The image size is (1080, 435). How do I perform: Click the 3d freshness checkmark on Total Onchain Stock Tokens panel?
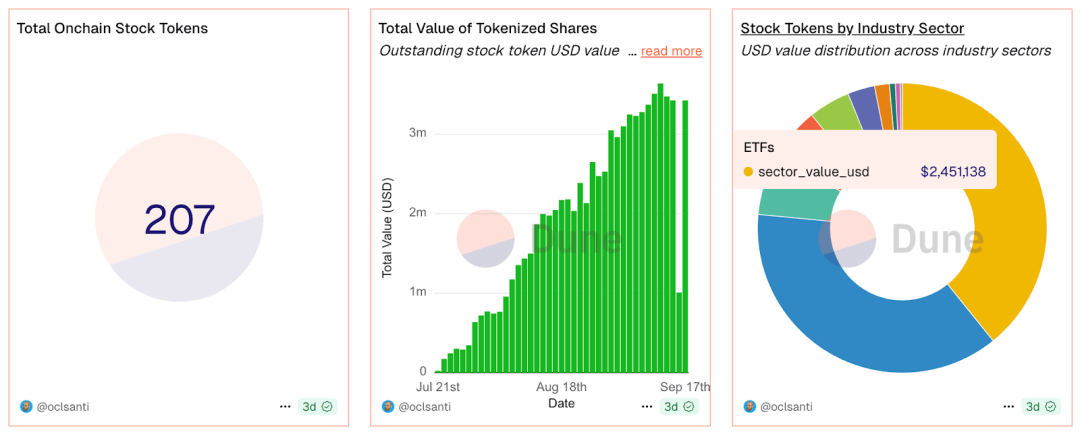[328, 407]
